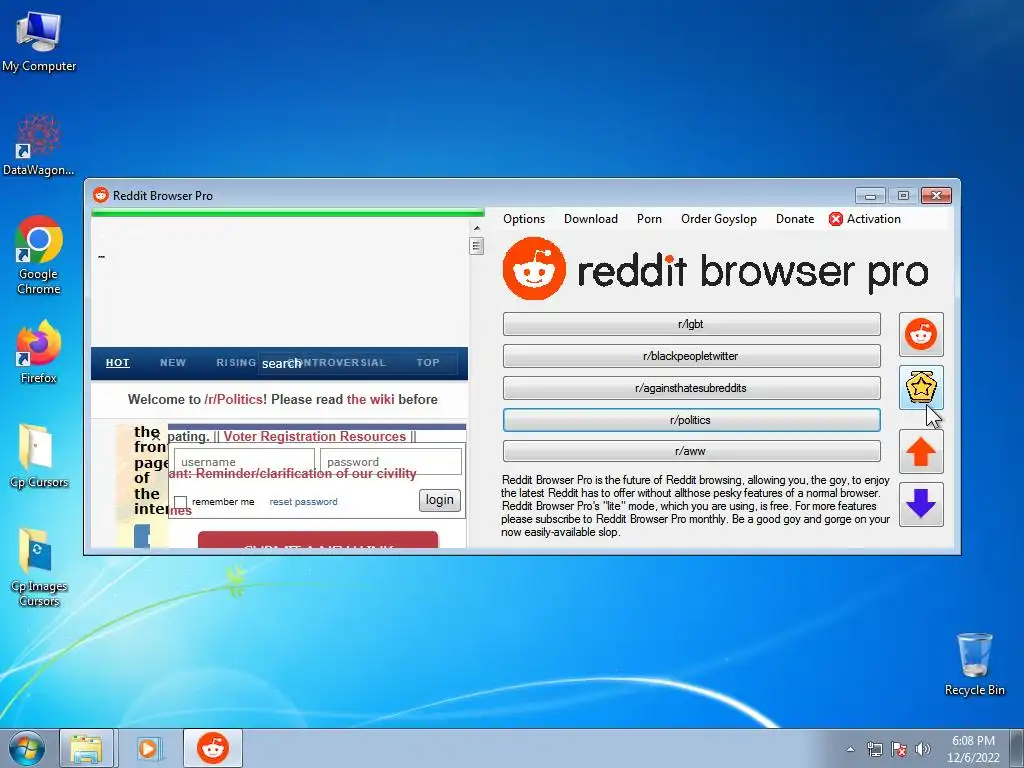
Task: Open the Windows Start menu
Action: (27, 748)
